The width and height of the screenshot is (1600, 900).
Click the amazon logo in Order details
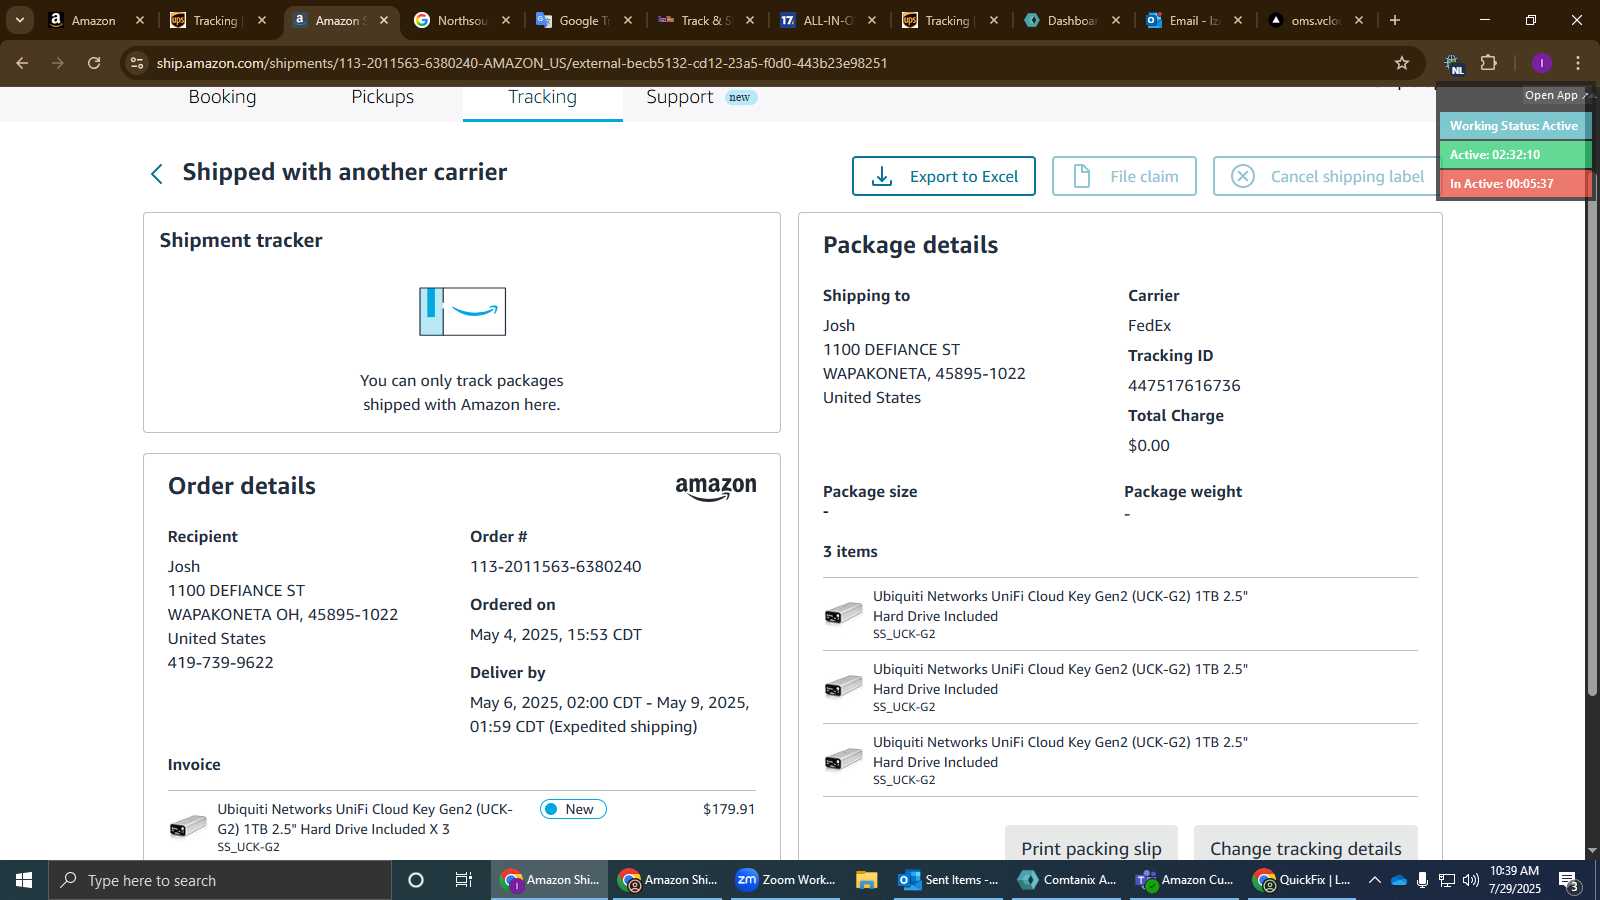716,488
